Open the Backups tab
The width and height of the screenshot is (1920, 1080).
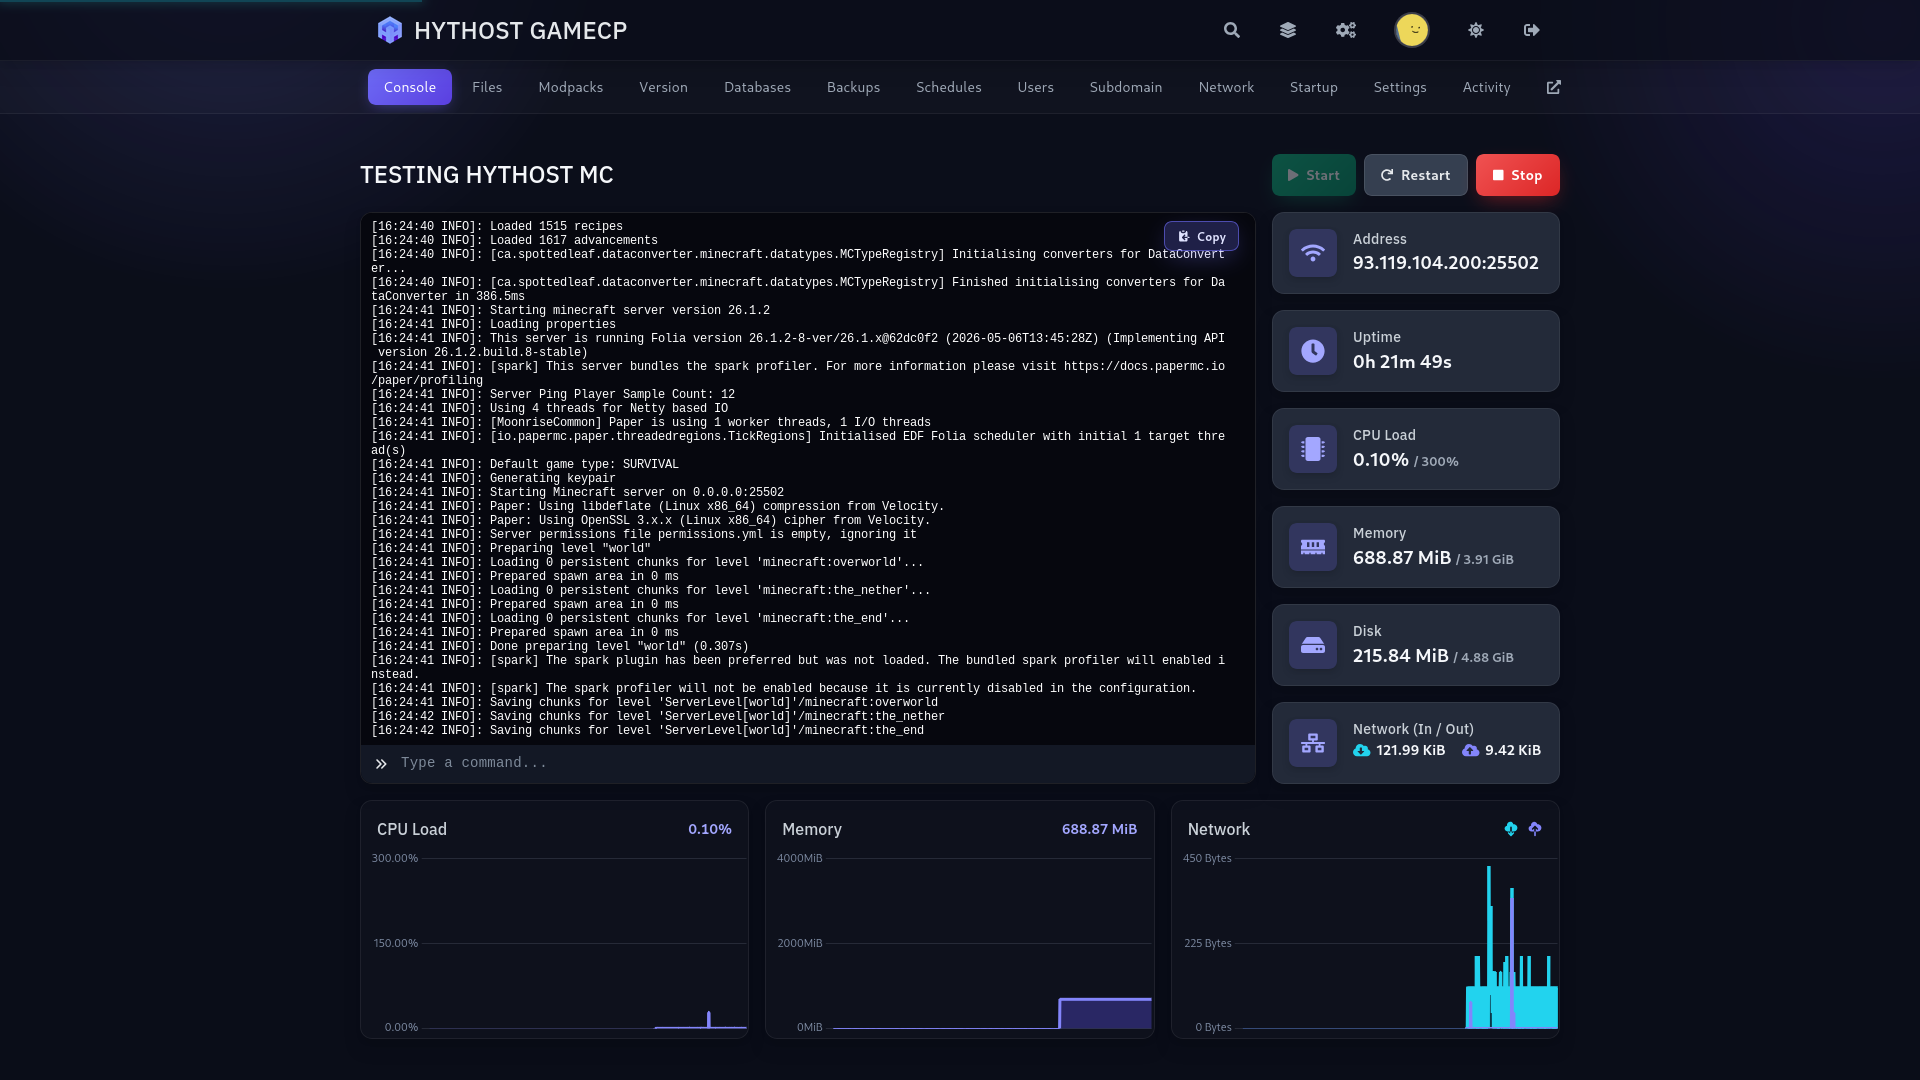[x=853, y=87]
